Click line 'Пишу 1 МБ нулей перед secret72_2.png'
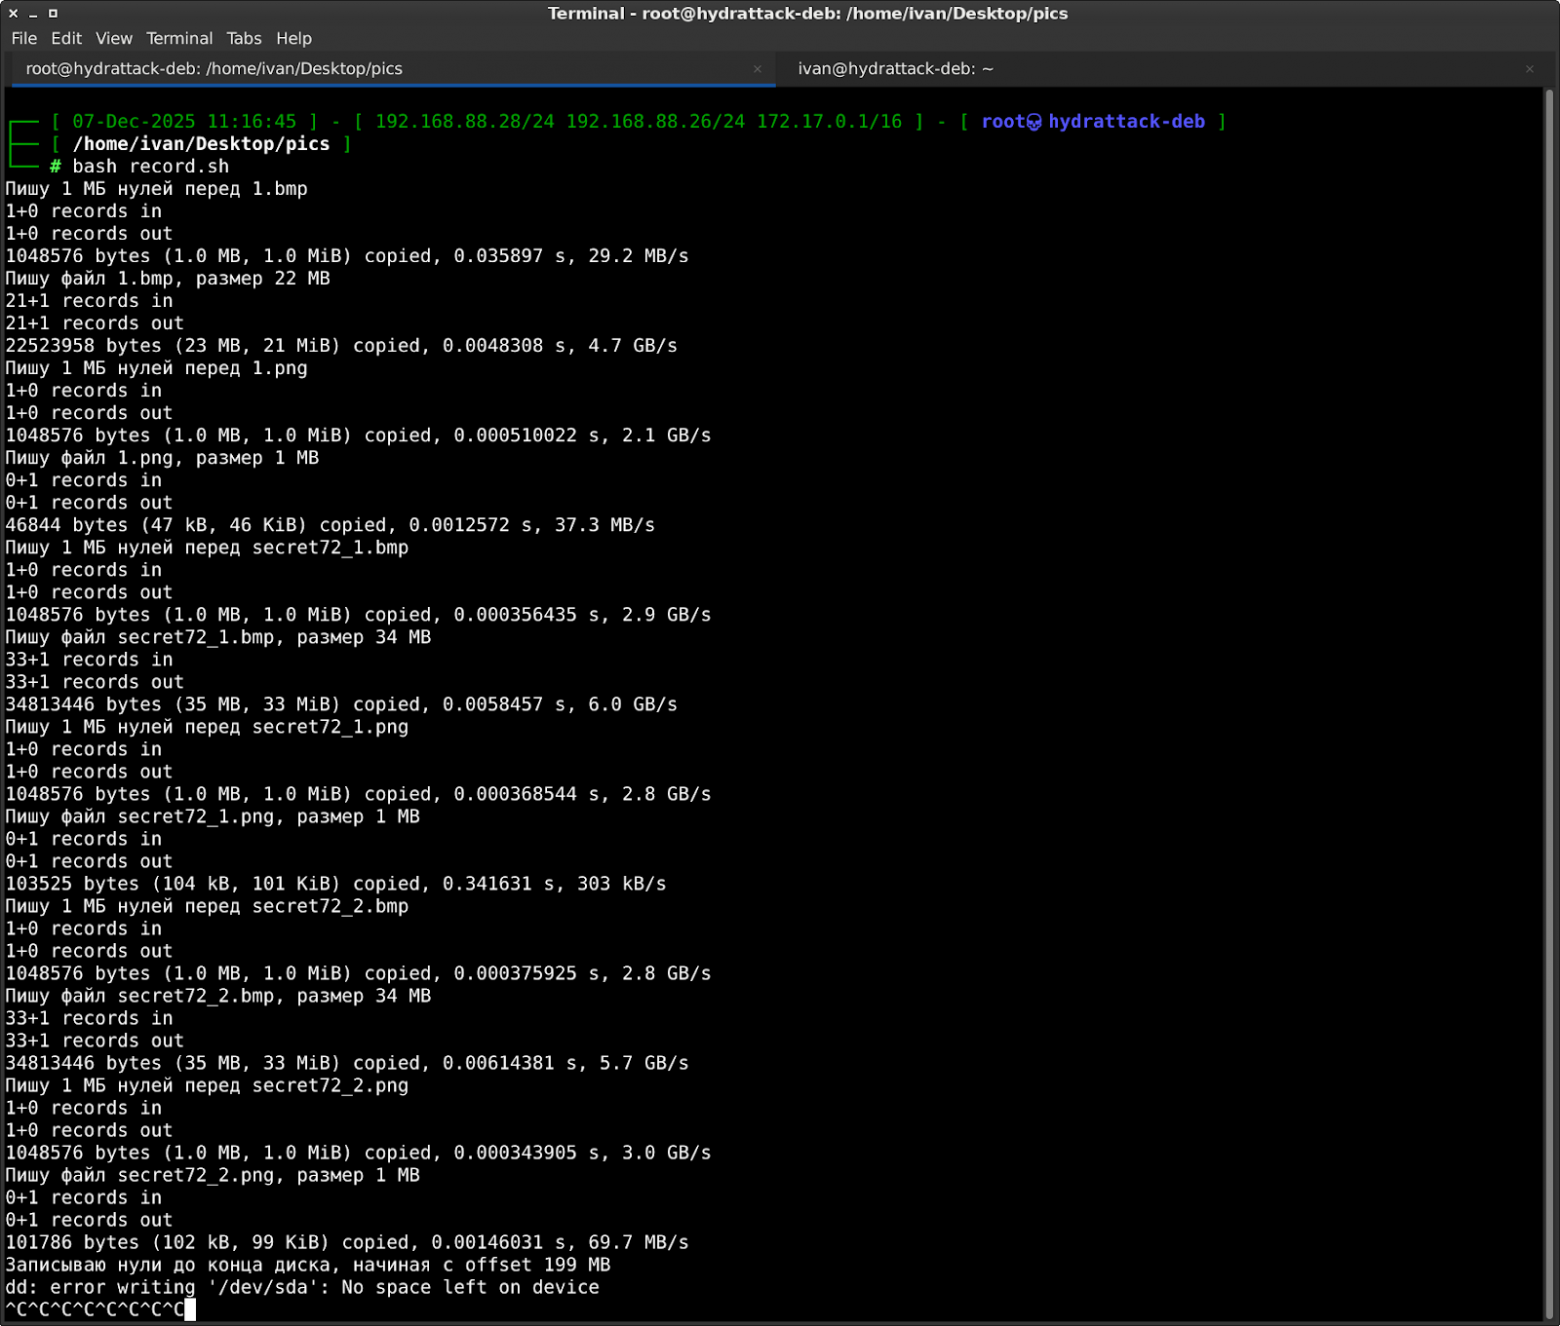 tap(207, 1086)
